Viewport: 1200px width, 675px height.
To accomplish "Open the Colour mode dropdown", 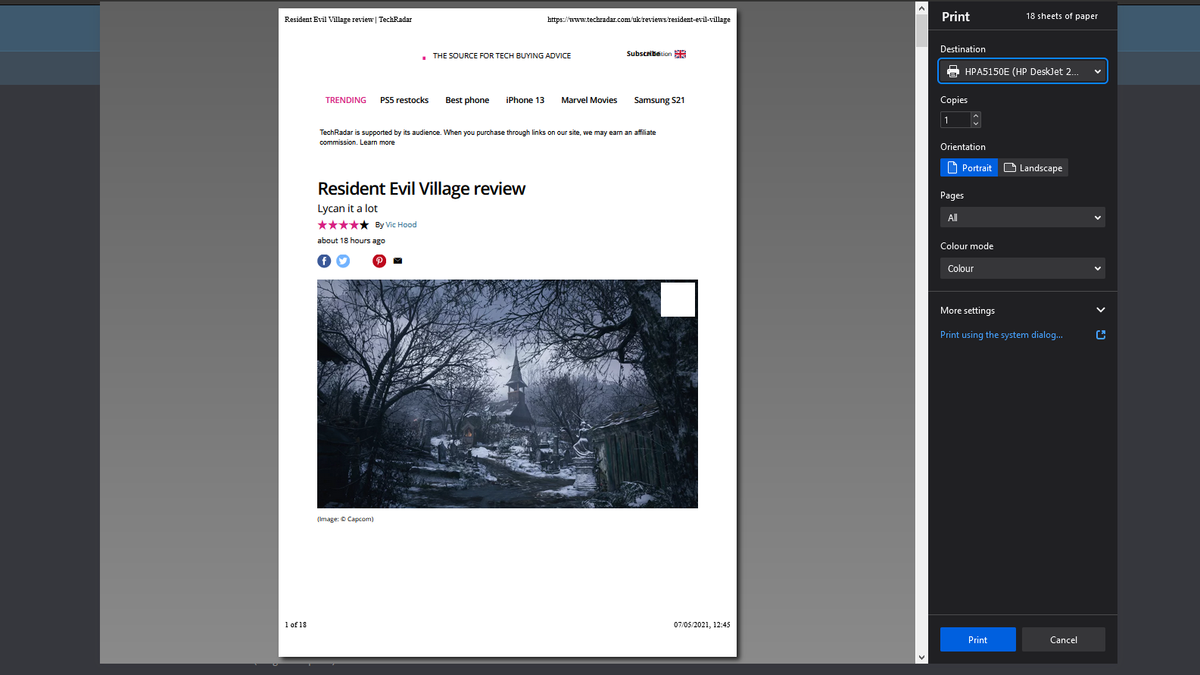I will (x=1022, y=268).
